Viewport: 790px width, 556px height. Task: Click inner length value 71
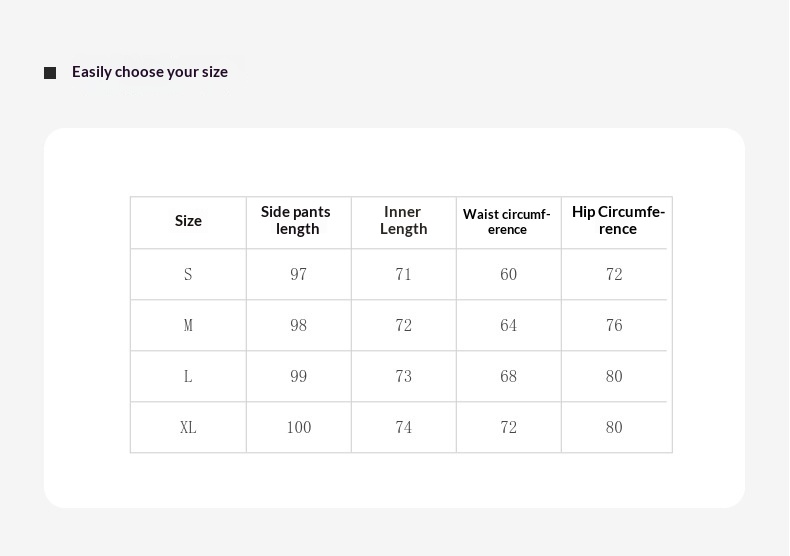click(x=404, y=274)
